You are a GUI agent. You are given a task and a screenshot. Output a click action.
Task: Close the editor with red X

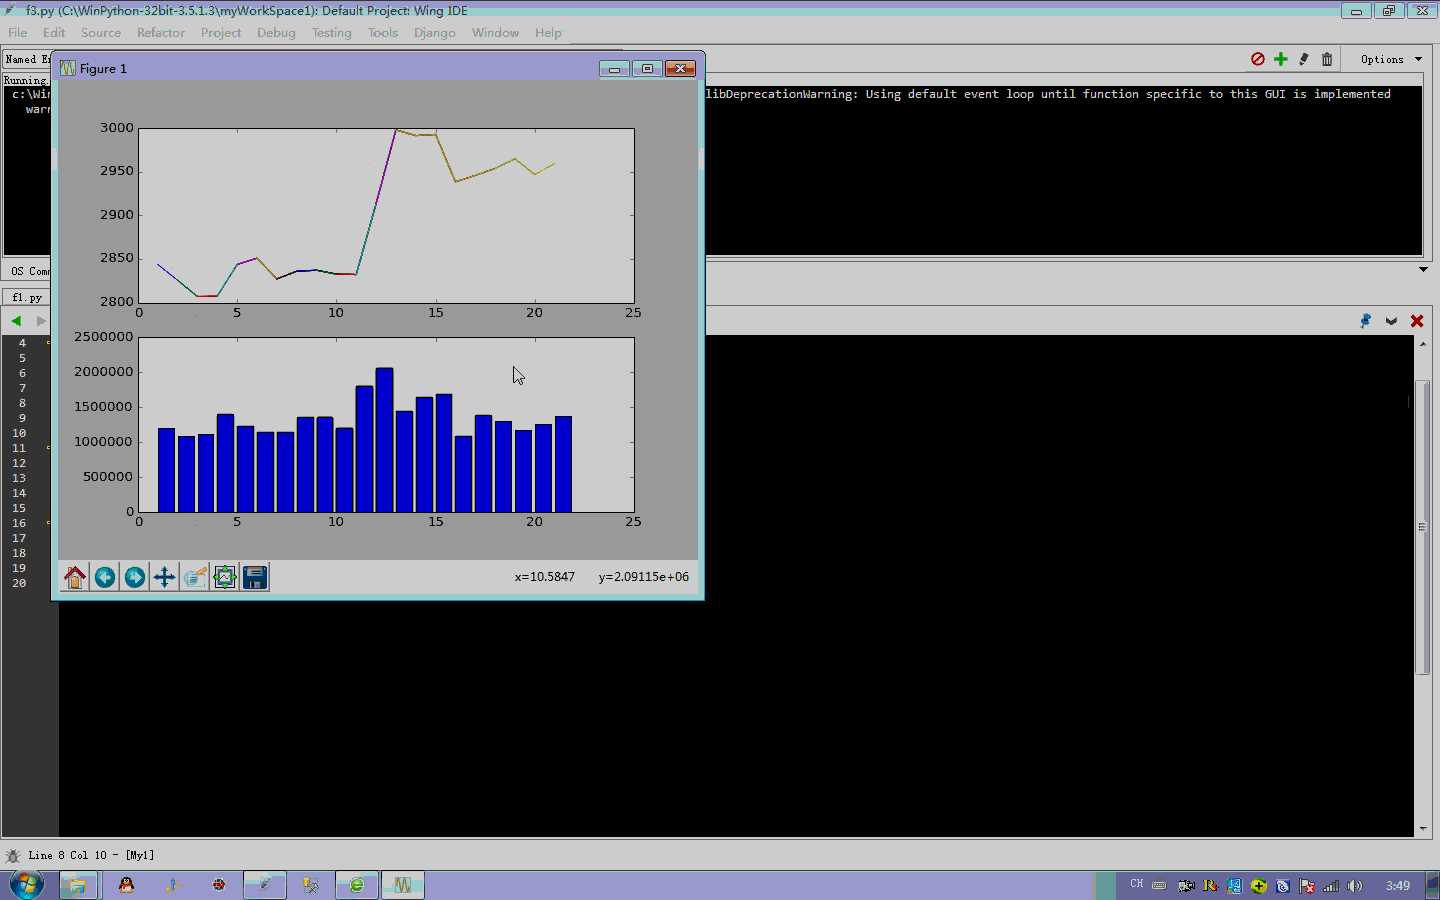1417,321
